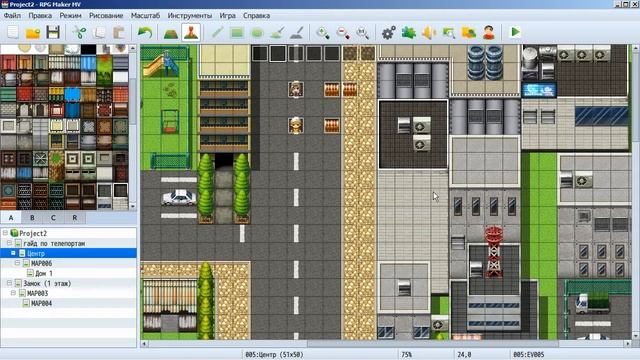Open the Resource Manager folders icon
This screenshot has height=360, width=640.
click(469, 32)
